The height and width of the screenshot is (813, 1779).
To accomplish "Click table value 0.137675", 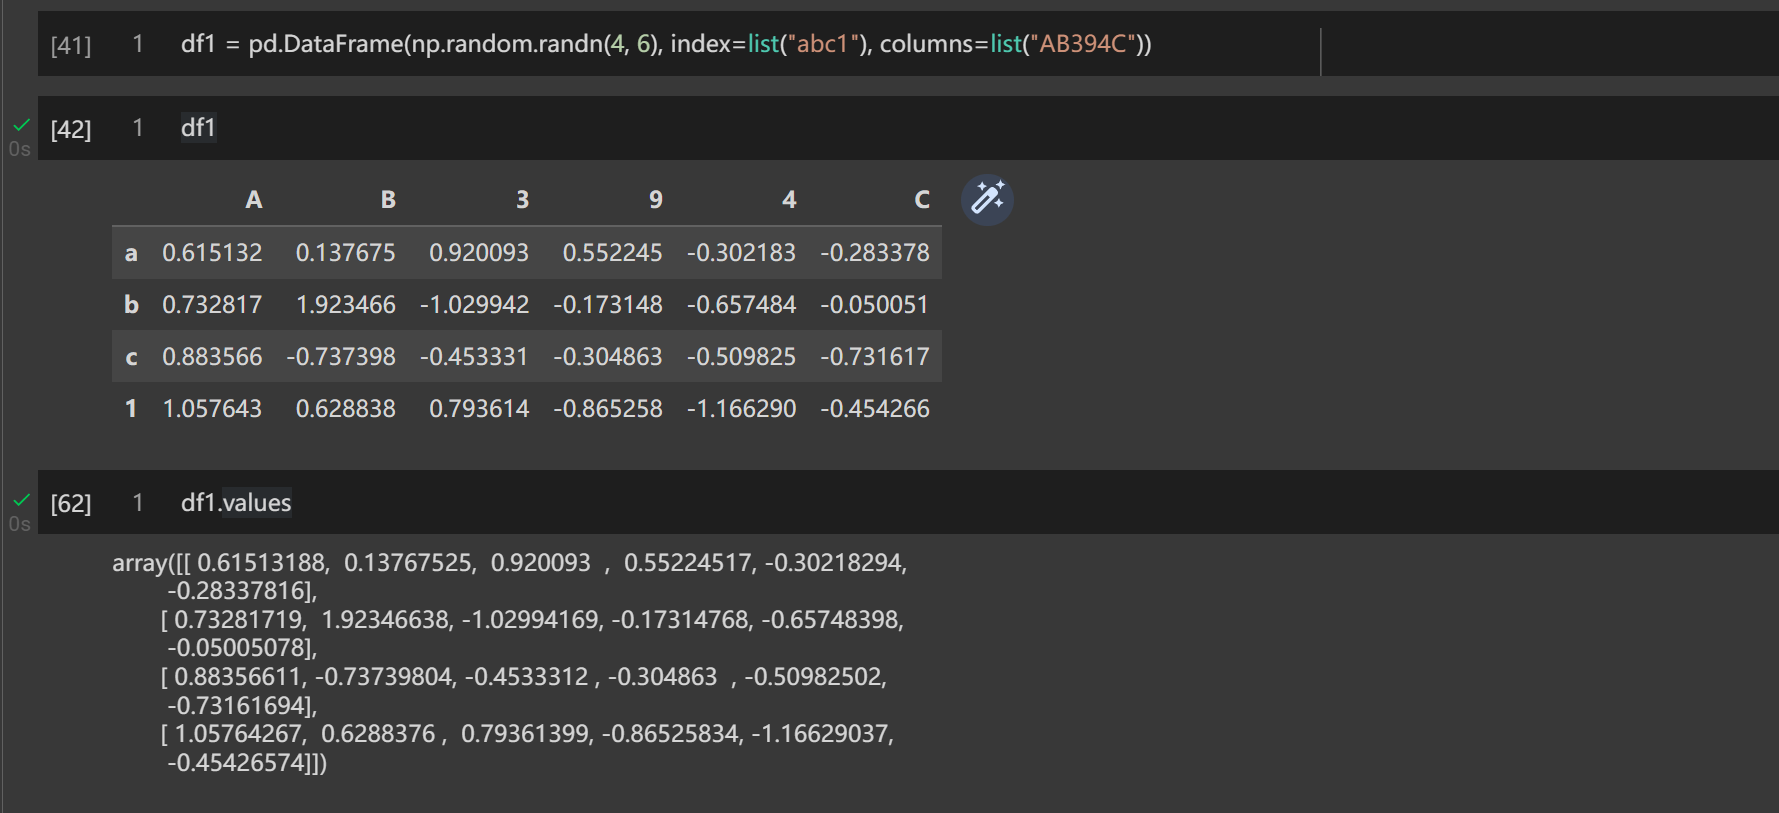I will click(346, 253).
